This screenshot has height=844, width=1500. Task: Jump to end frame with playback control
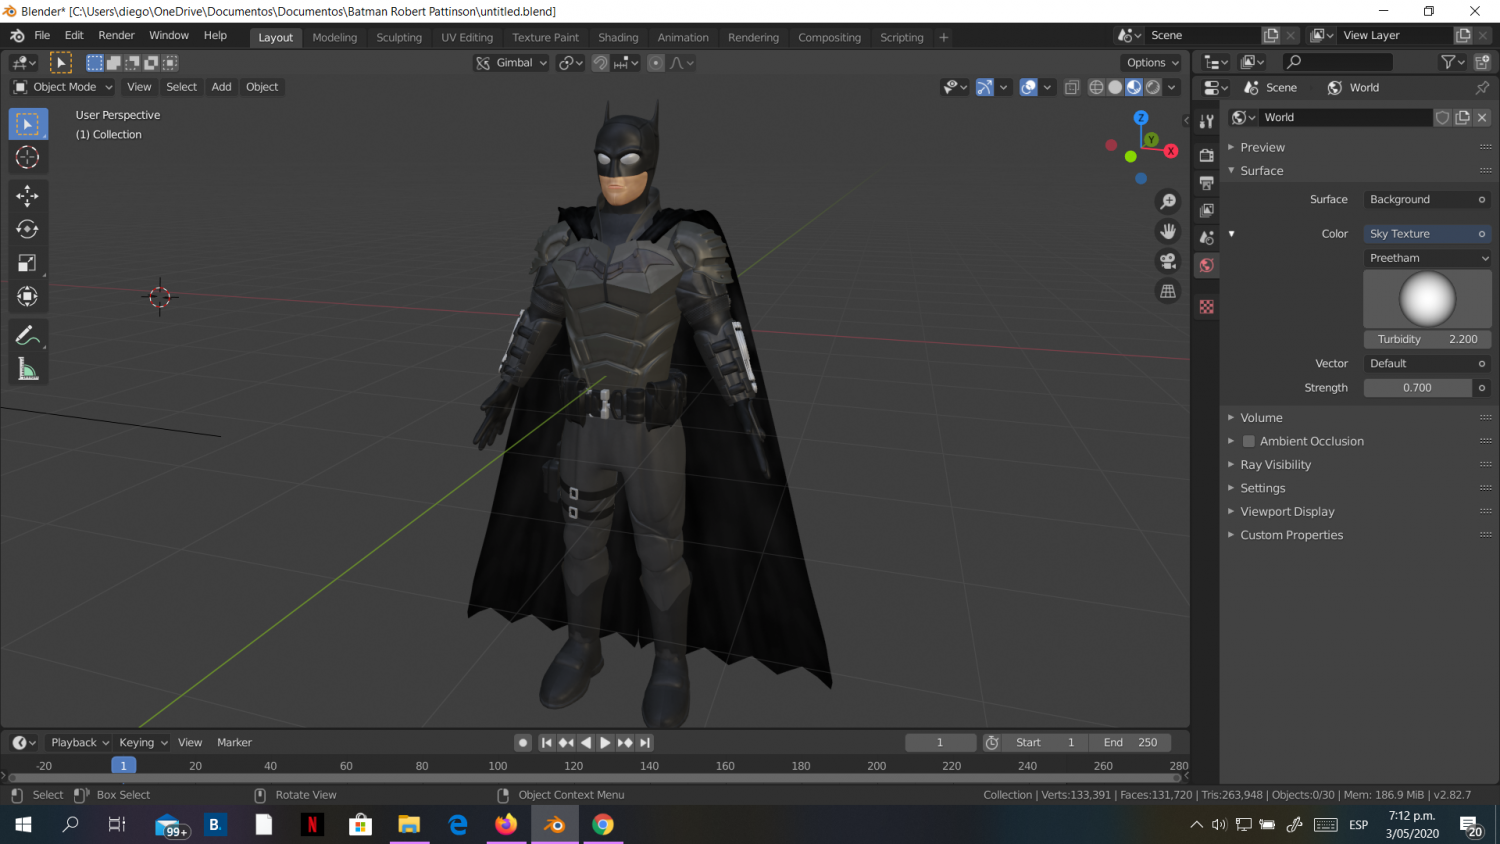(x=643, y=742)
